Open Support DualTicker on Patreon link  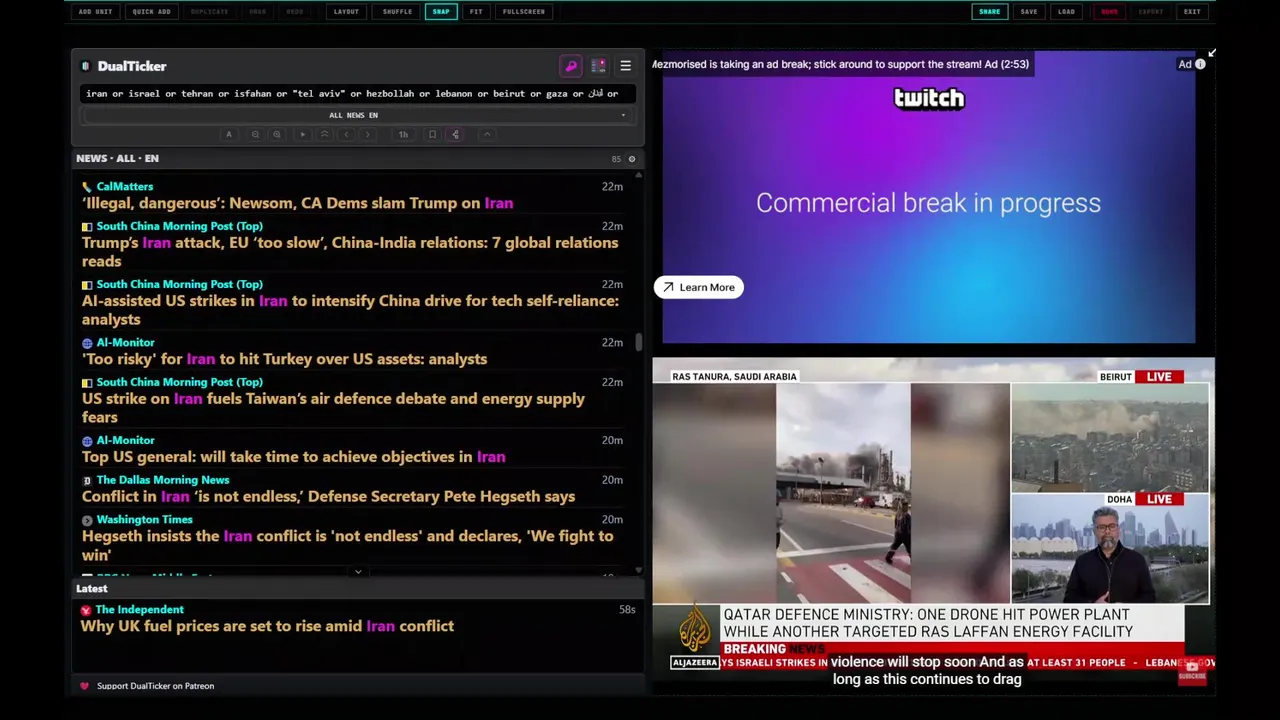coord(155,686)
